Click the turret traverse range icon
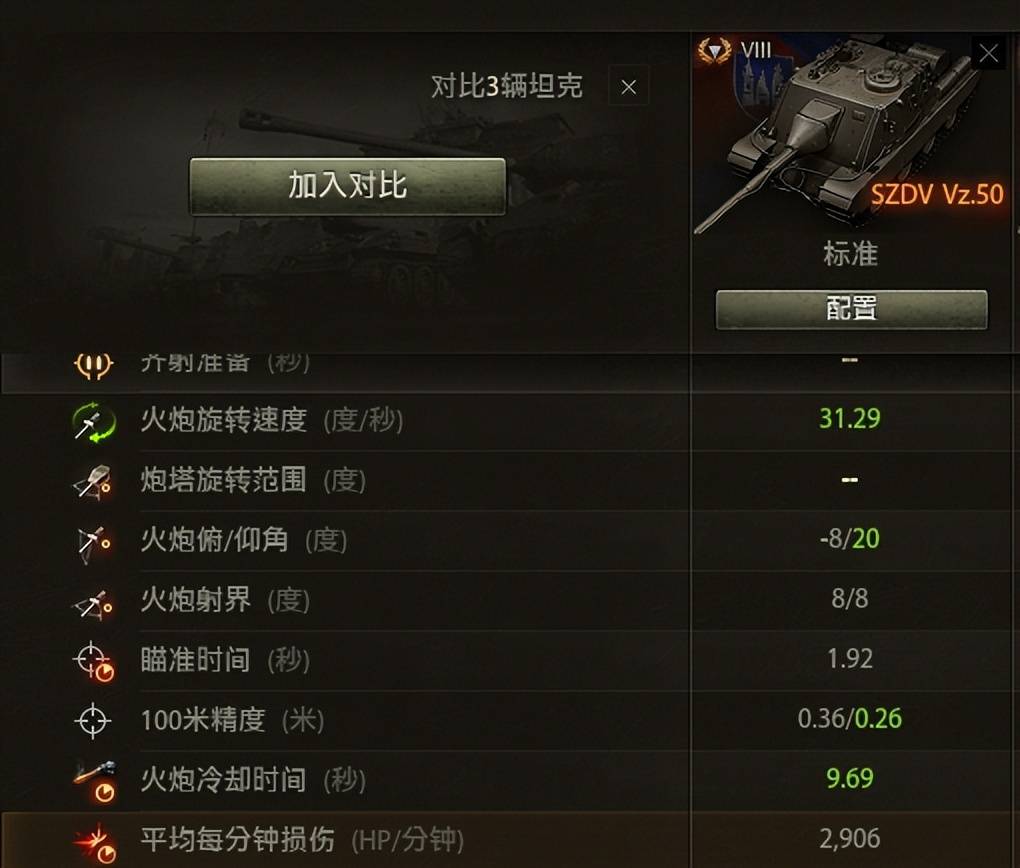Viewport: 1020px width, 868px height. (92, 482)
